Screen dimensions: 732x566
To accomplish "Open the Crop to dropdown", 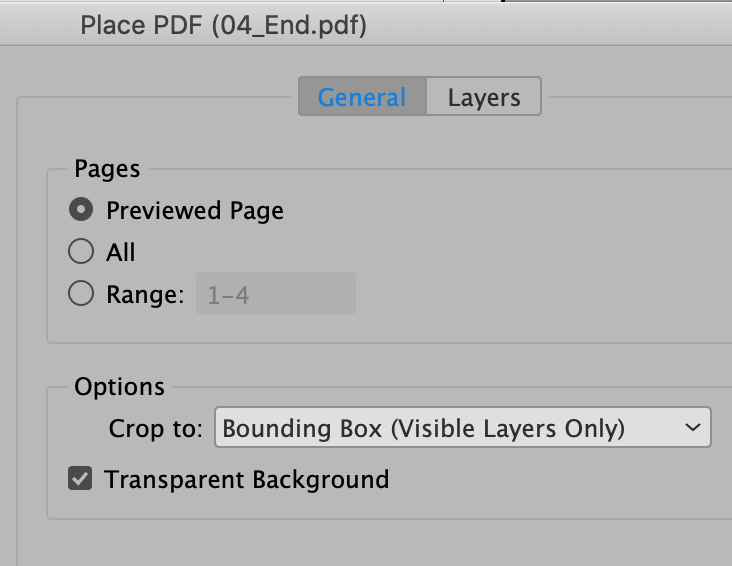I will click(462, 428).
